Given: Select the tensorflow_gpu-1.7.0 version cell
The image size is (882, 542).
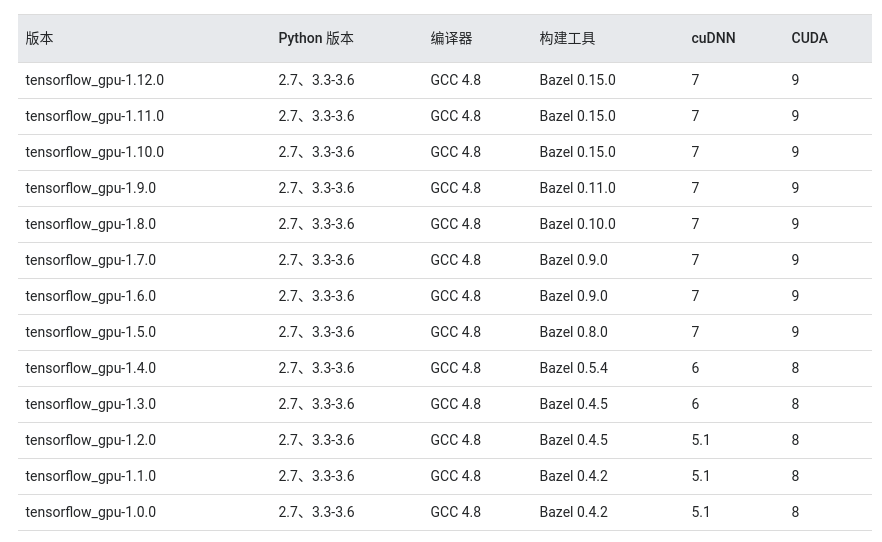Looking at the screenshot, I should [91, 260].
